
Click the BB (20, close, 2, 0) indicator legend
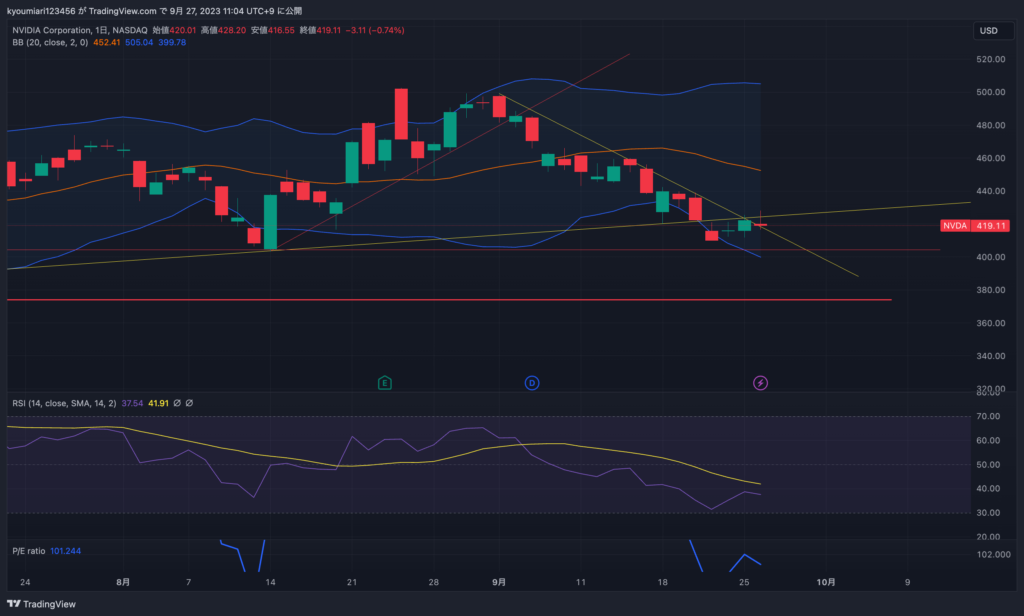pos(50,42)
